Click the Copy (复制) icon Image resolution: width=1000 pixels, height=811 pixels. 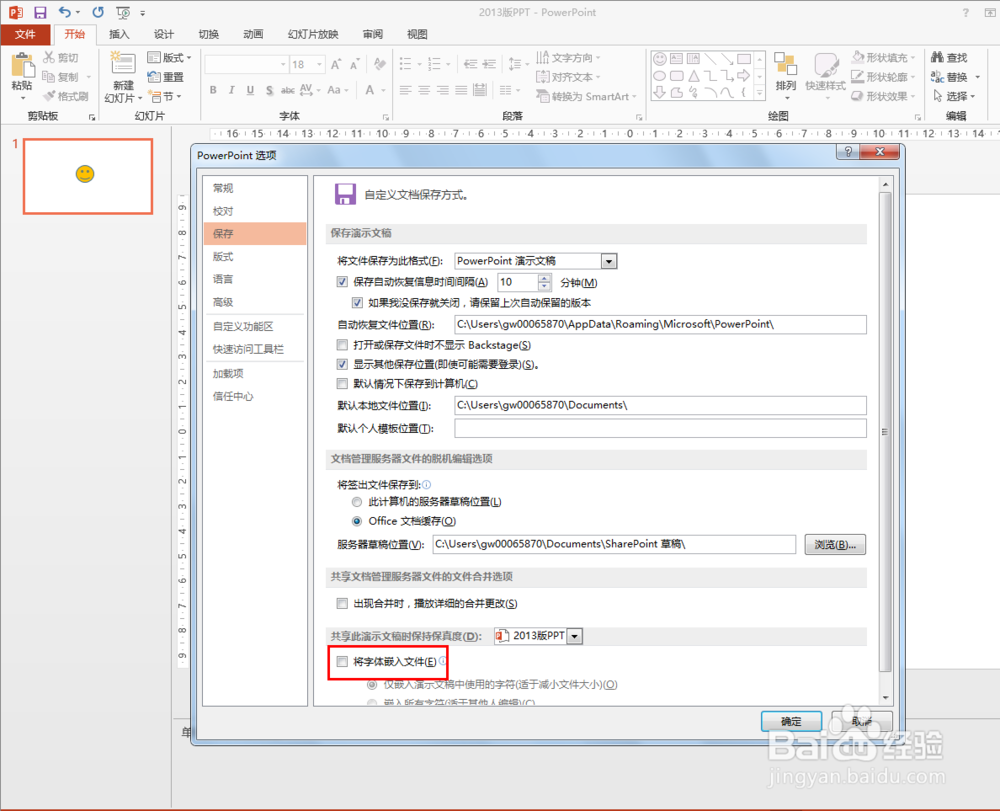pyautogui.click(x=49, y=77)
